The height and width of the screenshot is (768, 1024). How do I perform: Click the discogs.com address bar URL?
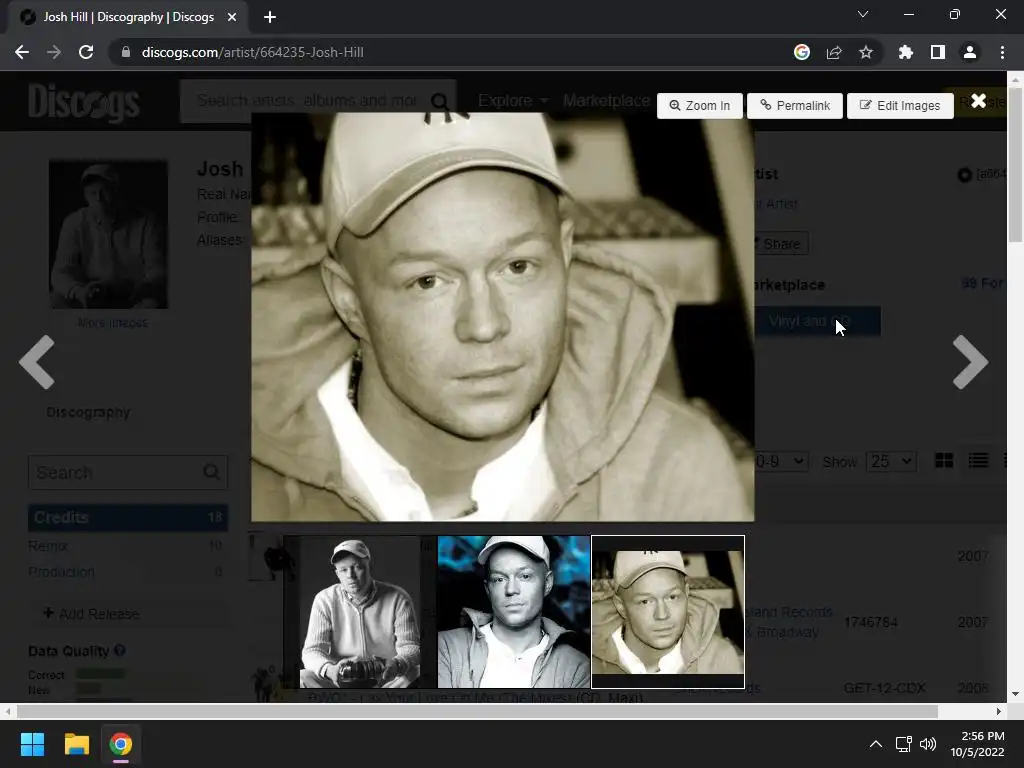point(252,52)
